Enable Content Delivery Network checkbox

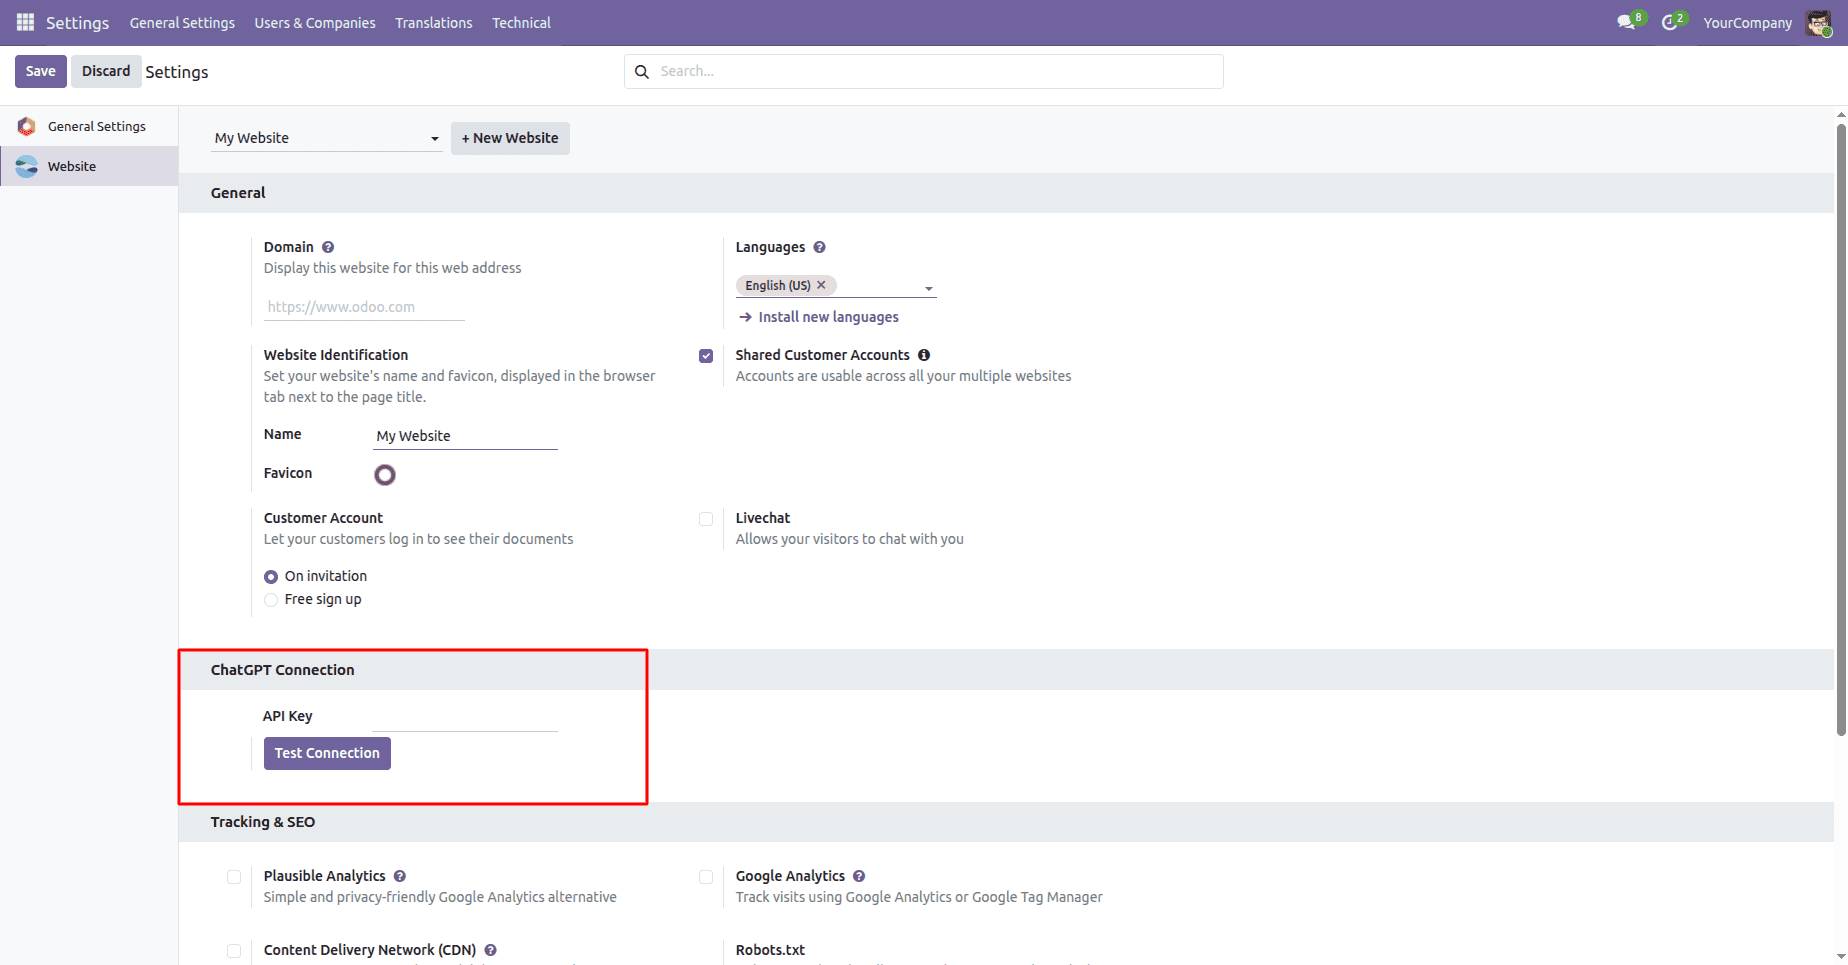pos(234,951)
